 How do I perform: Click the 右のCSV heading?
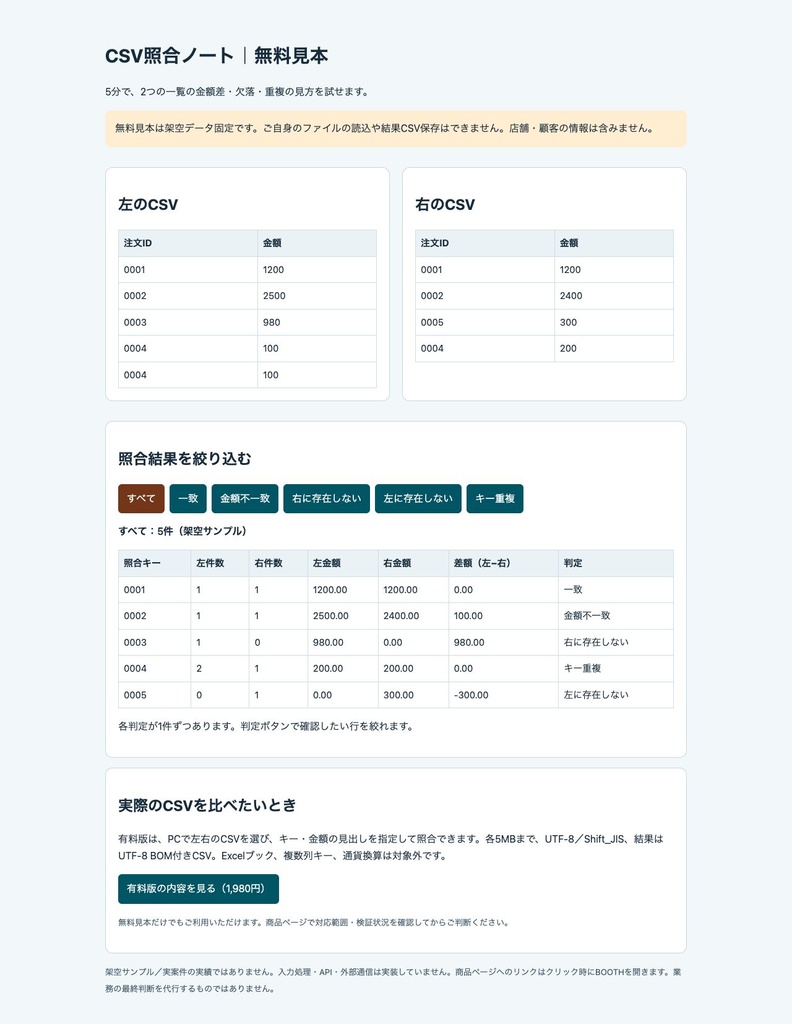coord(445,204)
